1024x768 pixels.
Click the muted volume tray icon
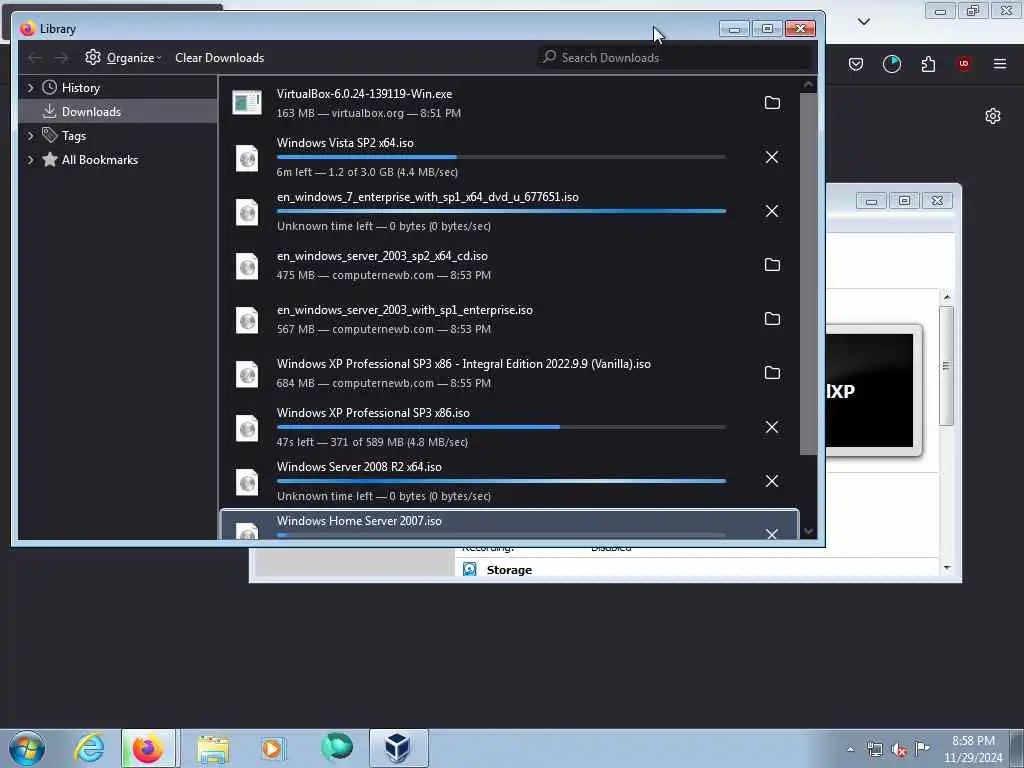(x=899, y=750)
